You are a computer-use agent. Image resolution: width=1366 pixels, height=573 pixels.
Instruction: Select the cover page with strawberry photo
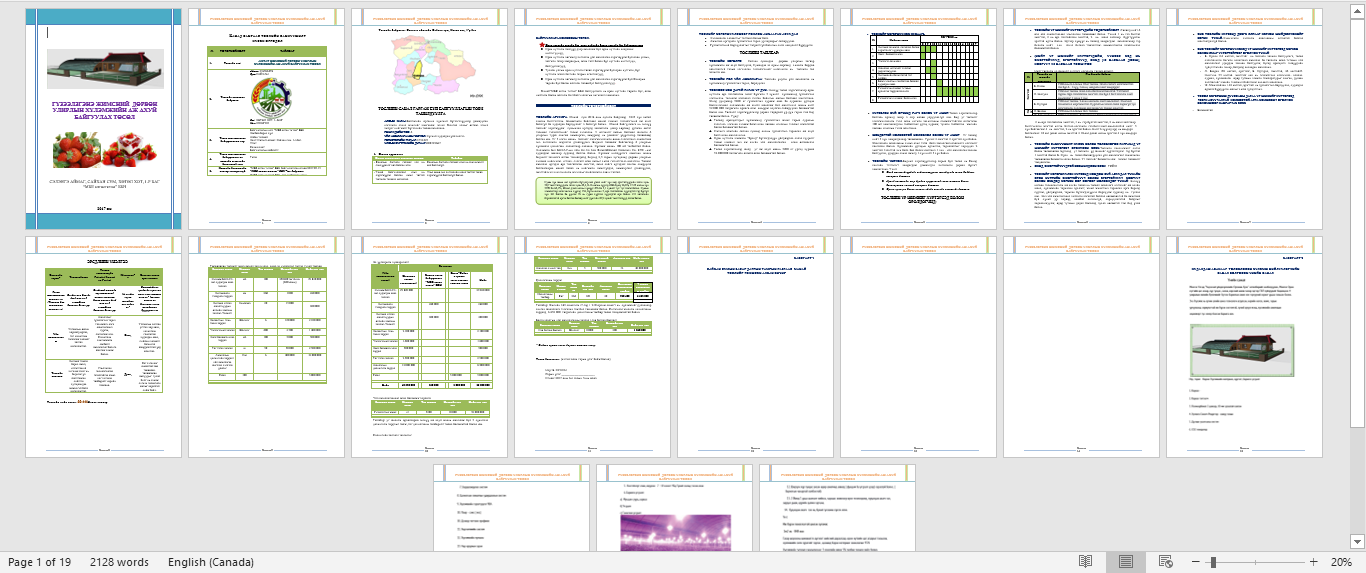coord(103,120)
